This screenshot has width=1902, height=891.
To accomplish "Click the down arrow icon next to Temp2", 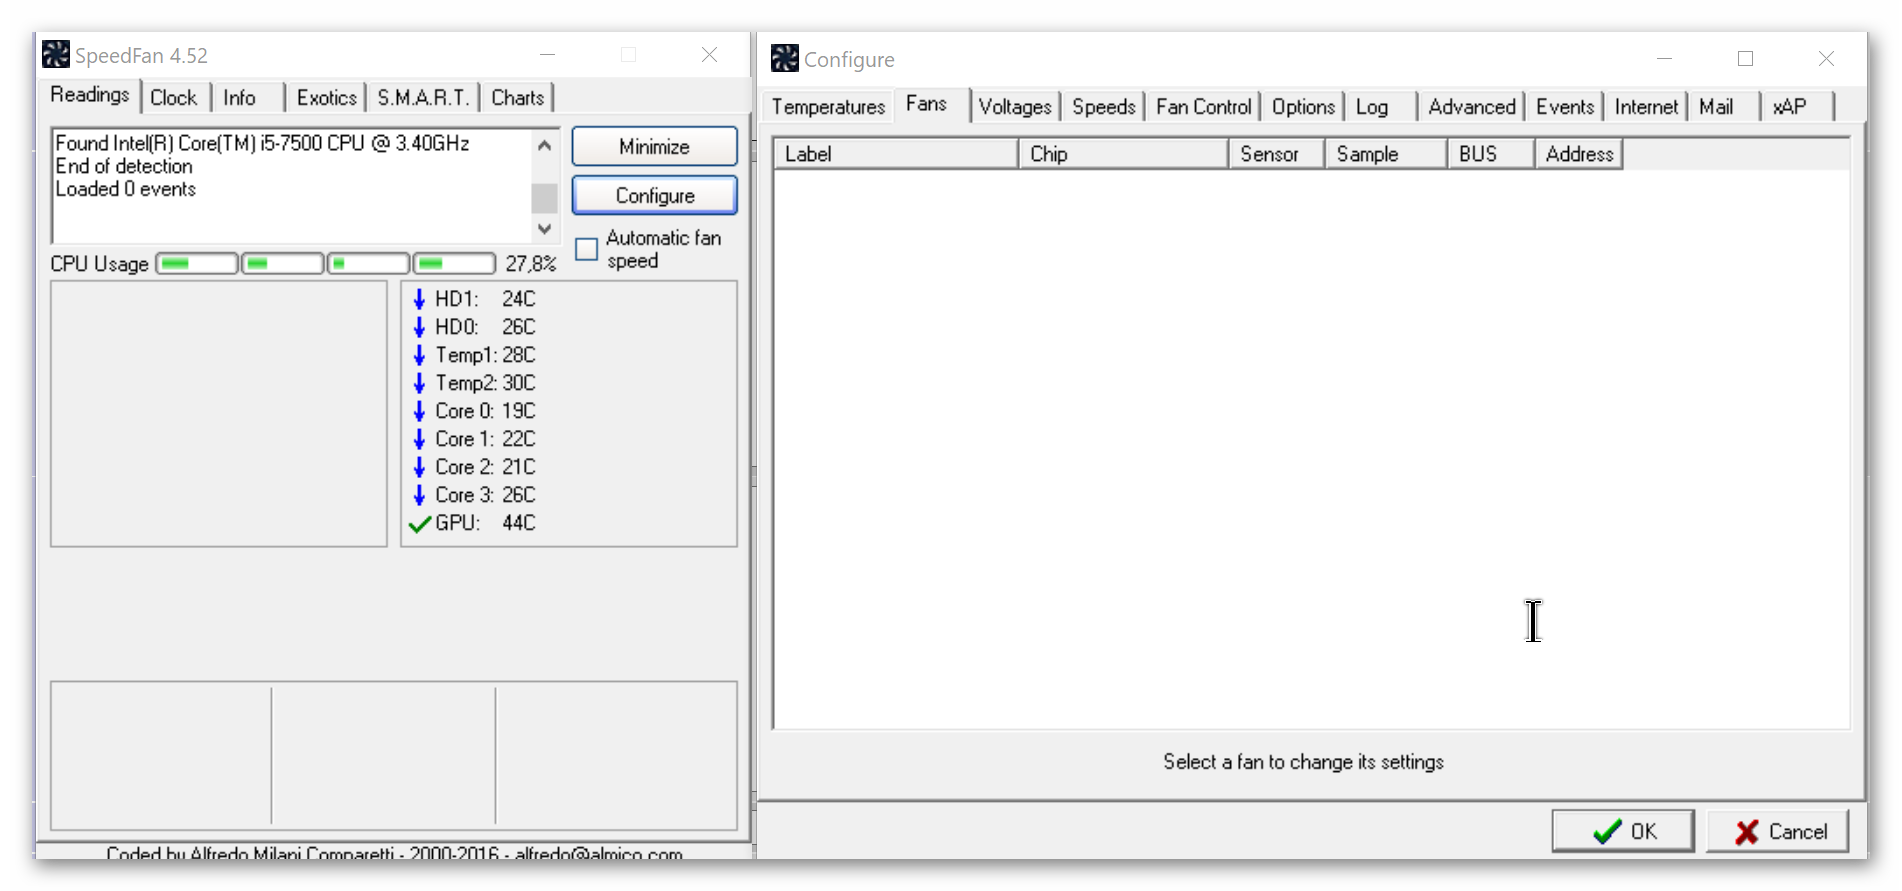I will coord(419,383).
